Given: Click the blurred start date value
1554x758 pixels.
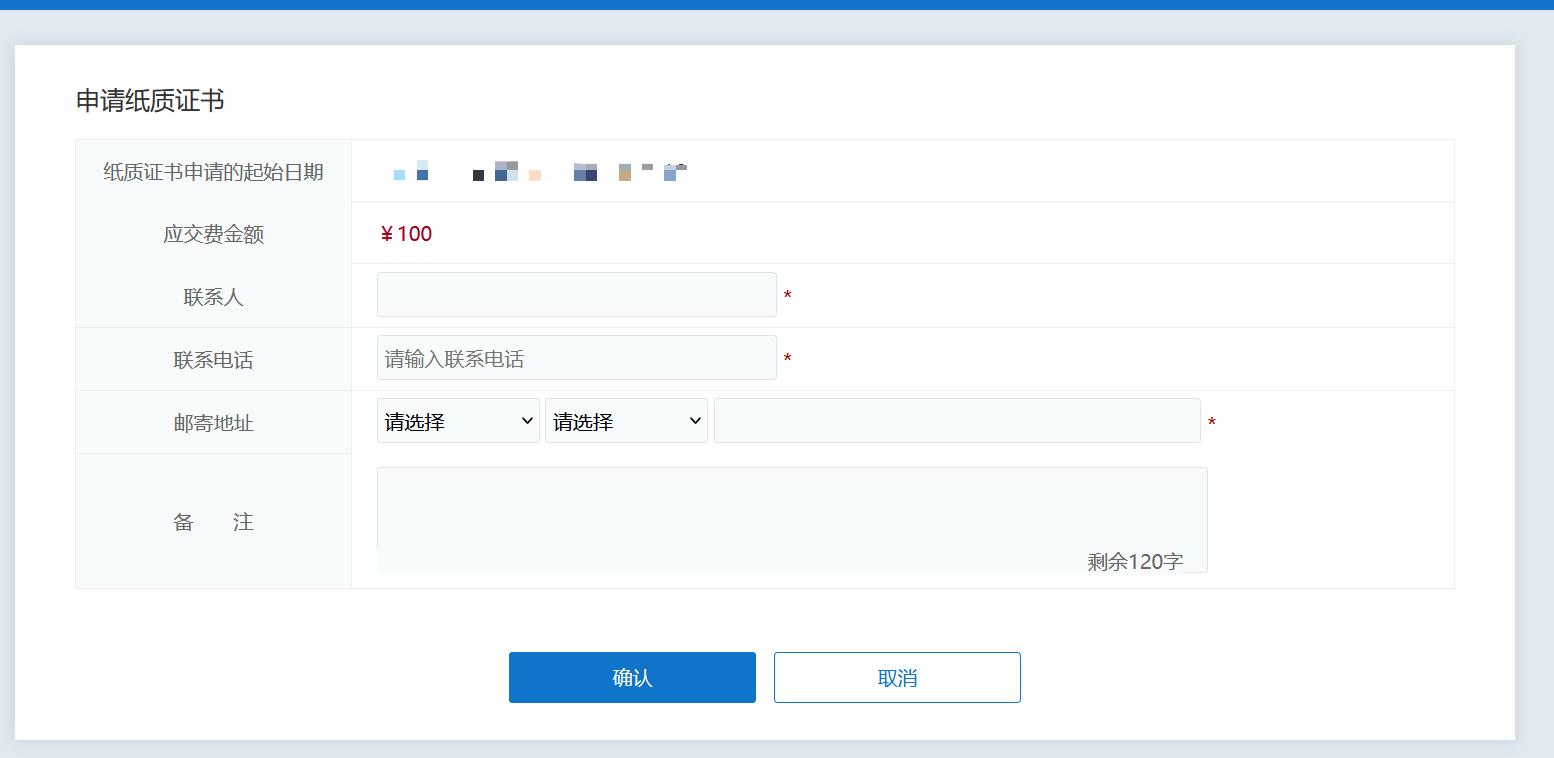Looking at the screenshot, I should (540, 172).
